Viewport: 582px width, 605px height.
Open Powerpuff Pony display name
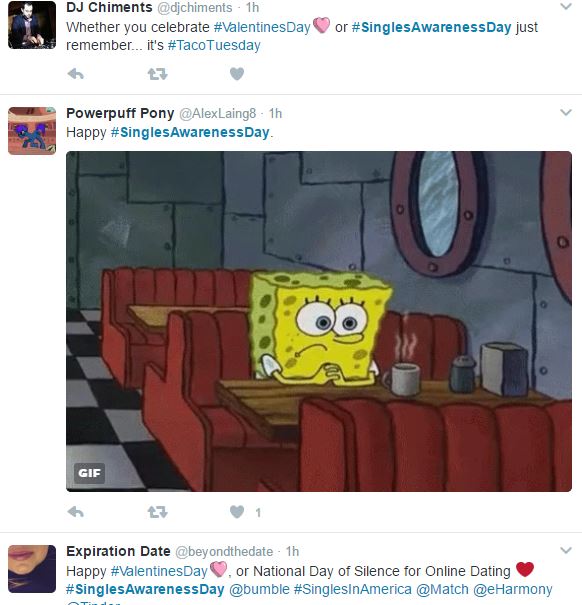(x=120, y=113)
